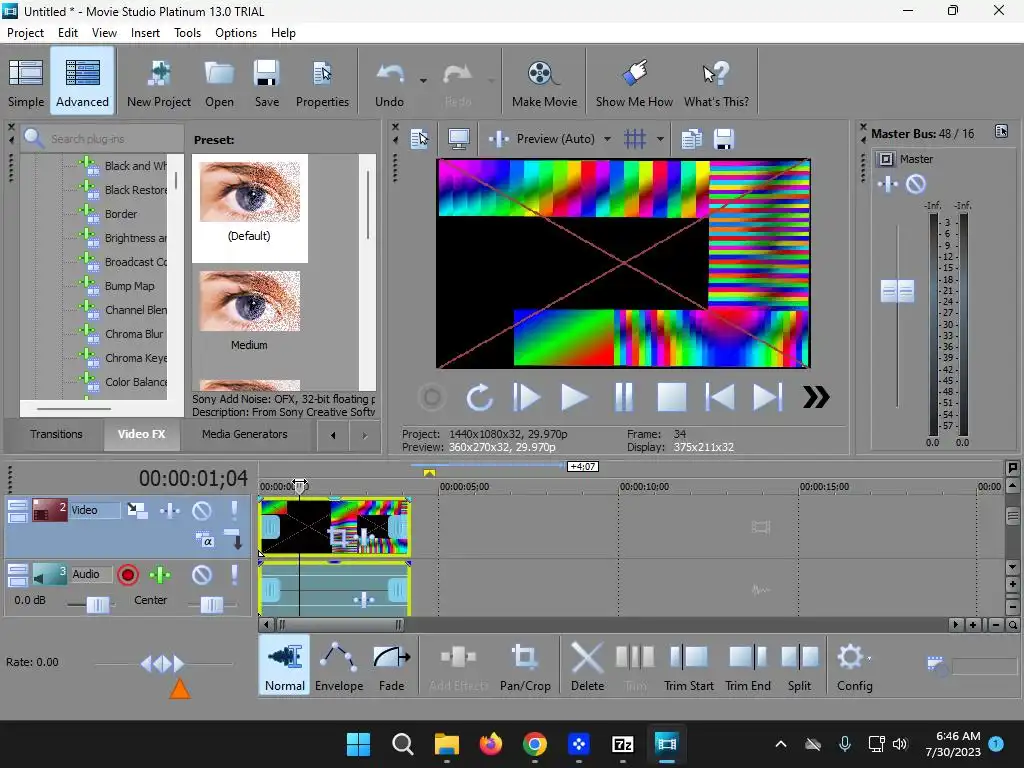Trim End of selected event

pyautogui.click(x=748, y=666)
